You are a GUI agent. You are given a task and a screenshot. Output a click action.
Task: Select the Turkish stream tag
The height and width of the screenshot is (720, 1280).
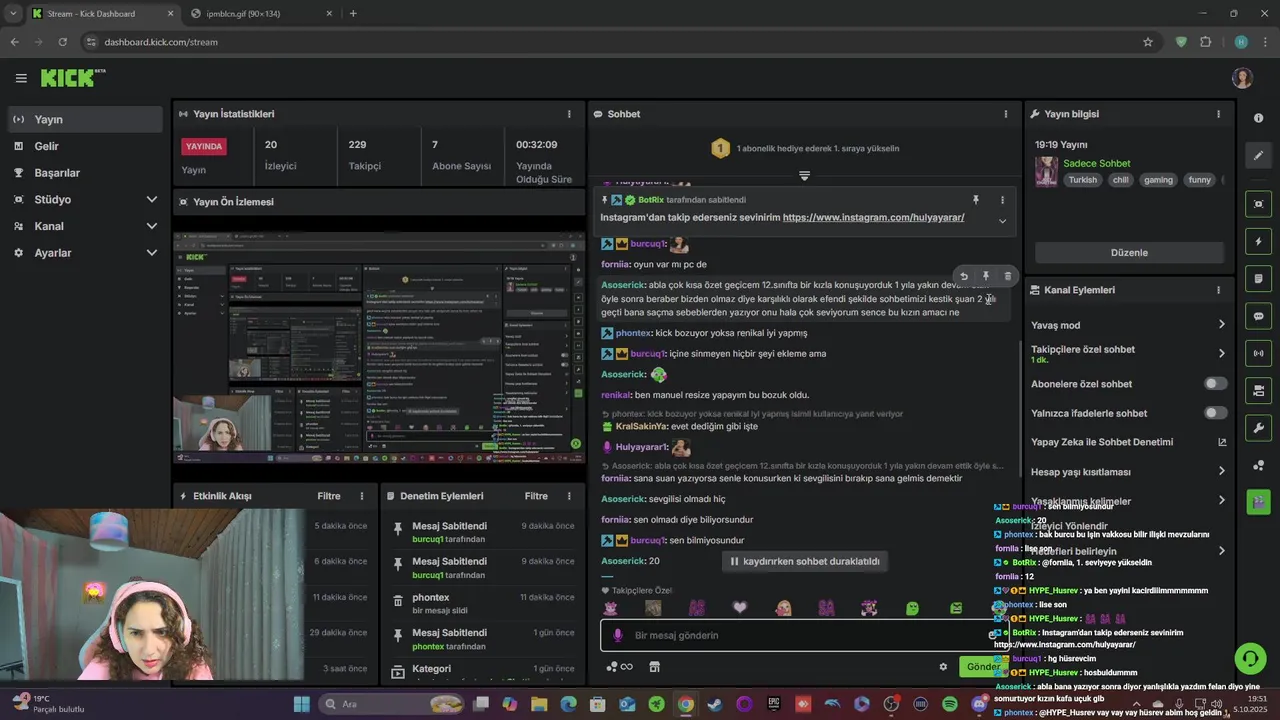(x=1082, y=180)
